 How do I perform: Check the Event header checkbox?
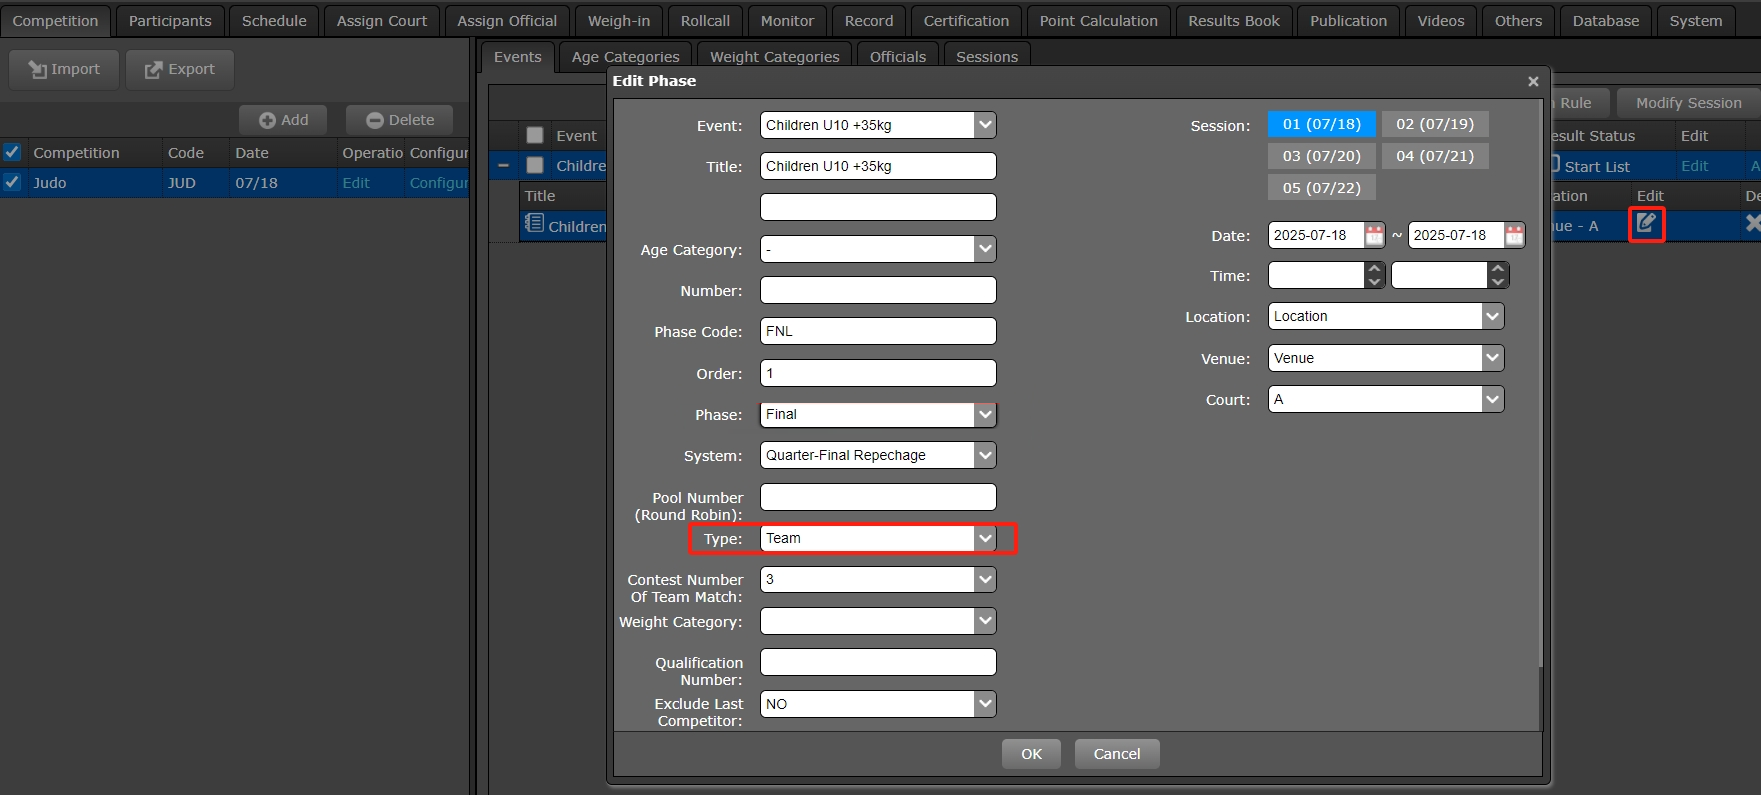[535, 135]
